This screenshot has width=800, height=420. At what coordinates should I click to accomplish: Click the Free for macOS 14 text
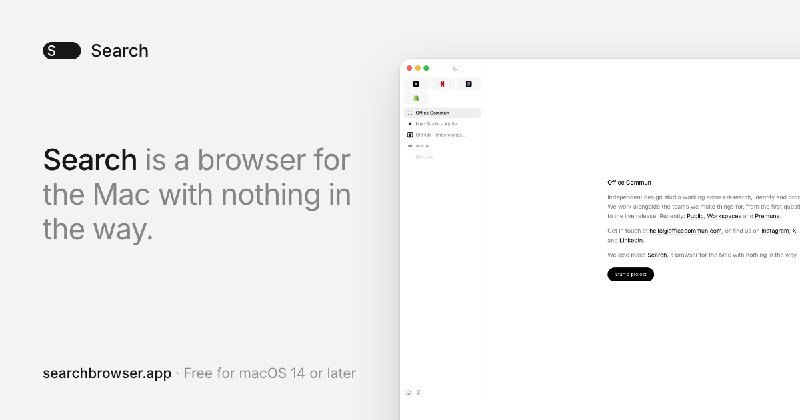click(x=270, y=373)
